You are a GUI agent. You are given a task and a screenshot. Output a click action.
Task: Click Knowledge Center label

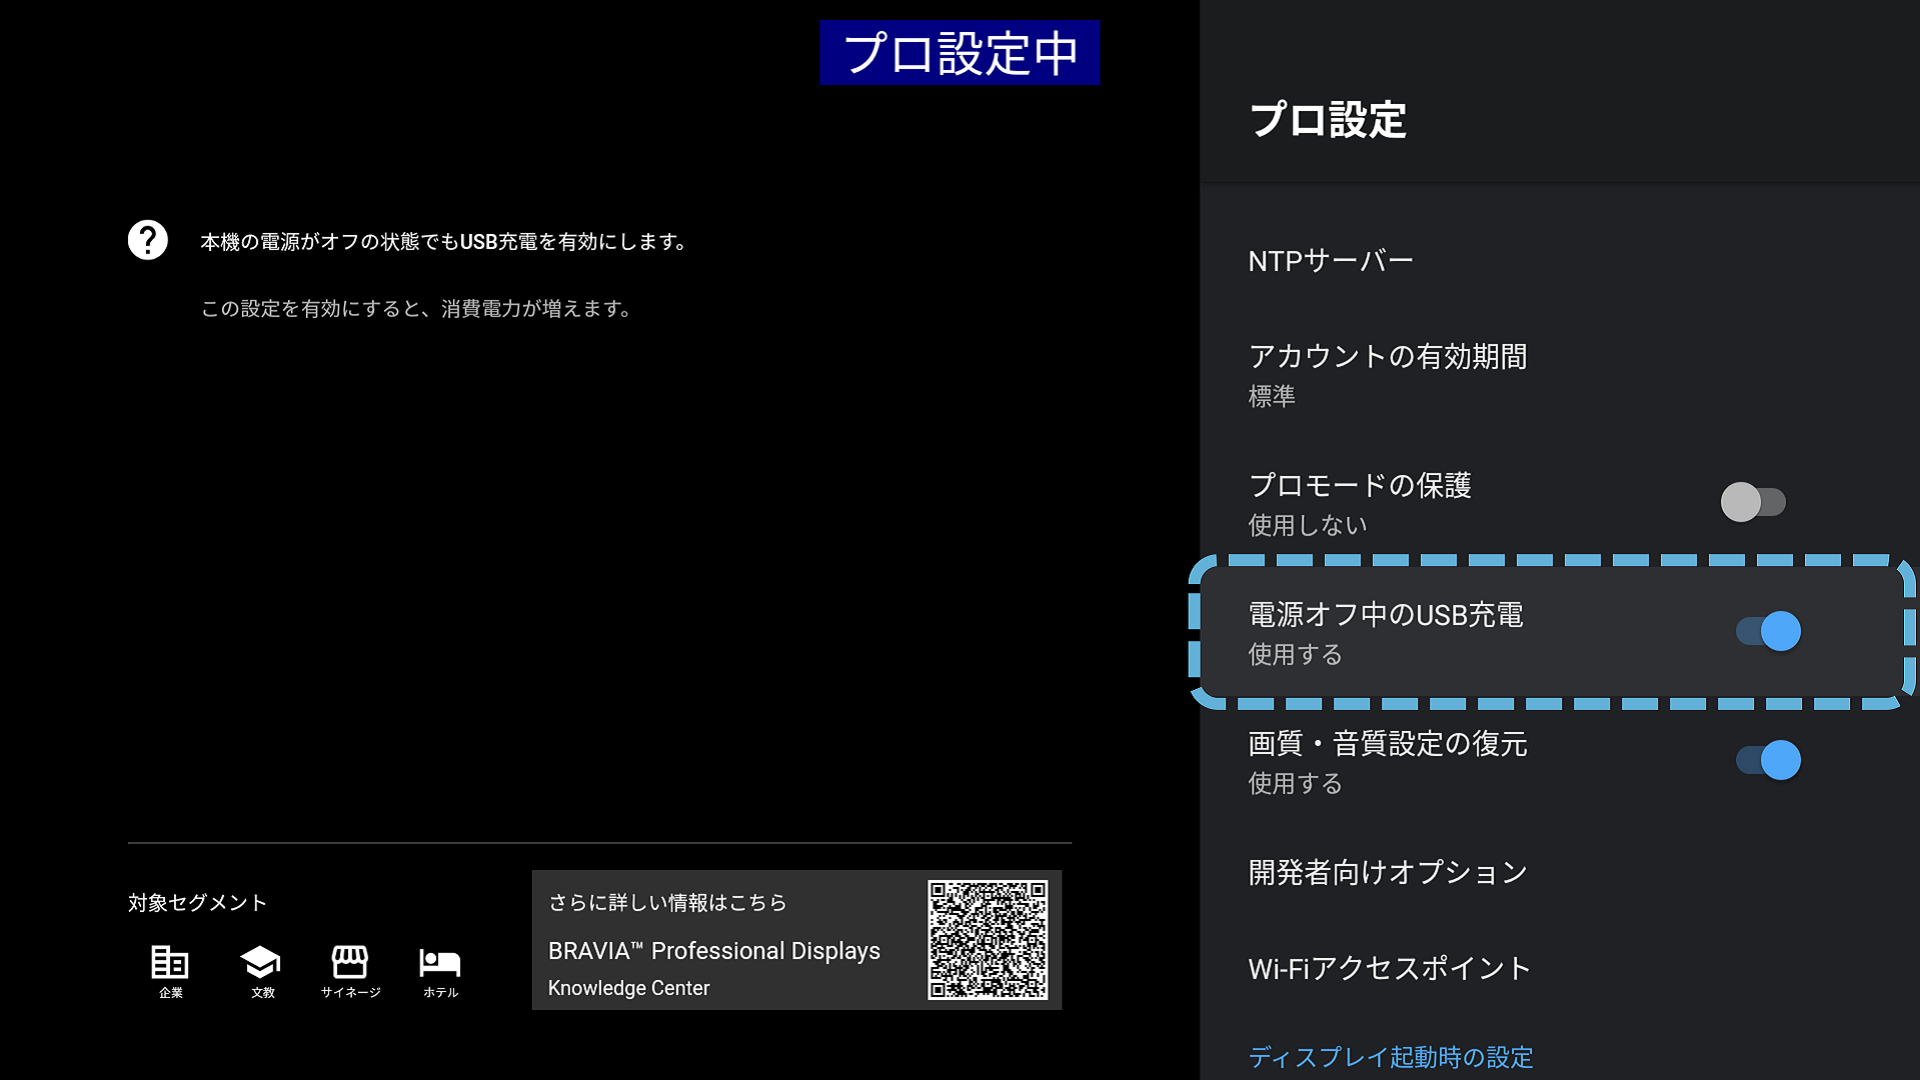point(628,988)
